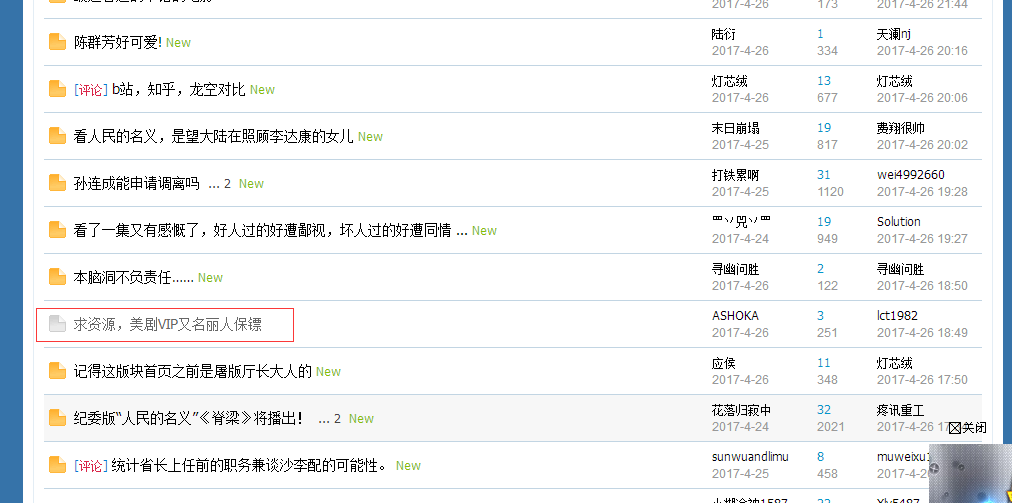Click folder icon beside 孙连成能申请调离吗 thread
The width and height of the screenshot is (1012, 503).
(x=57, y=183)
